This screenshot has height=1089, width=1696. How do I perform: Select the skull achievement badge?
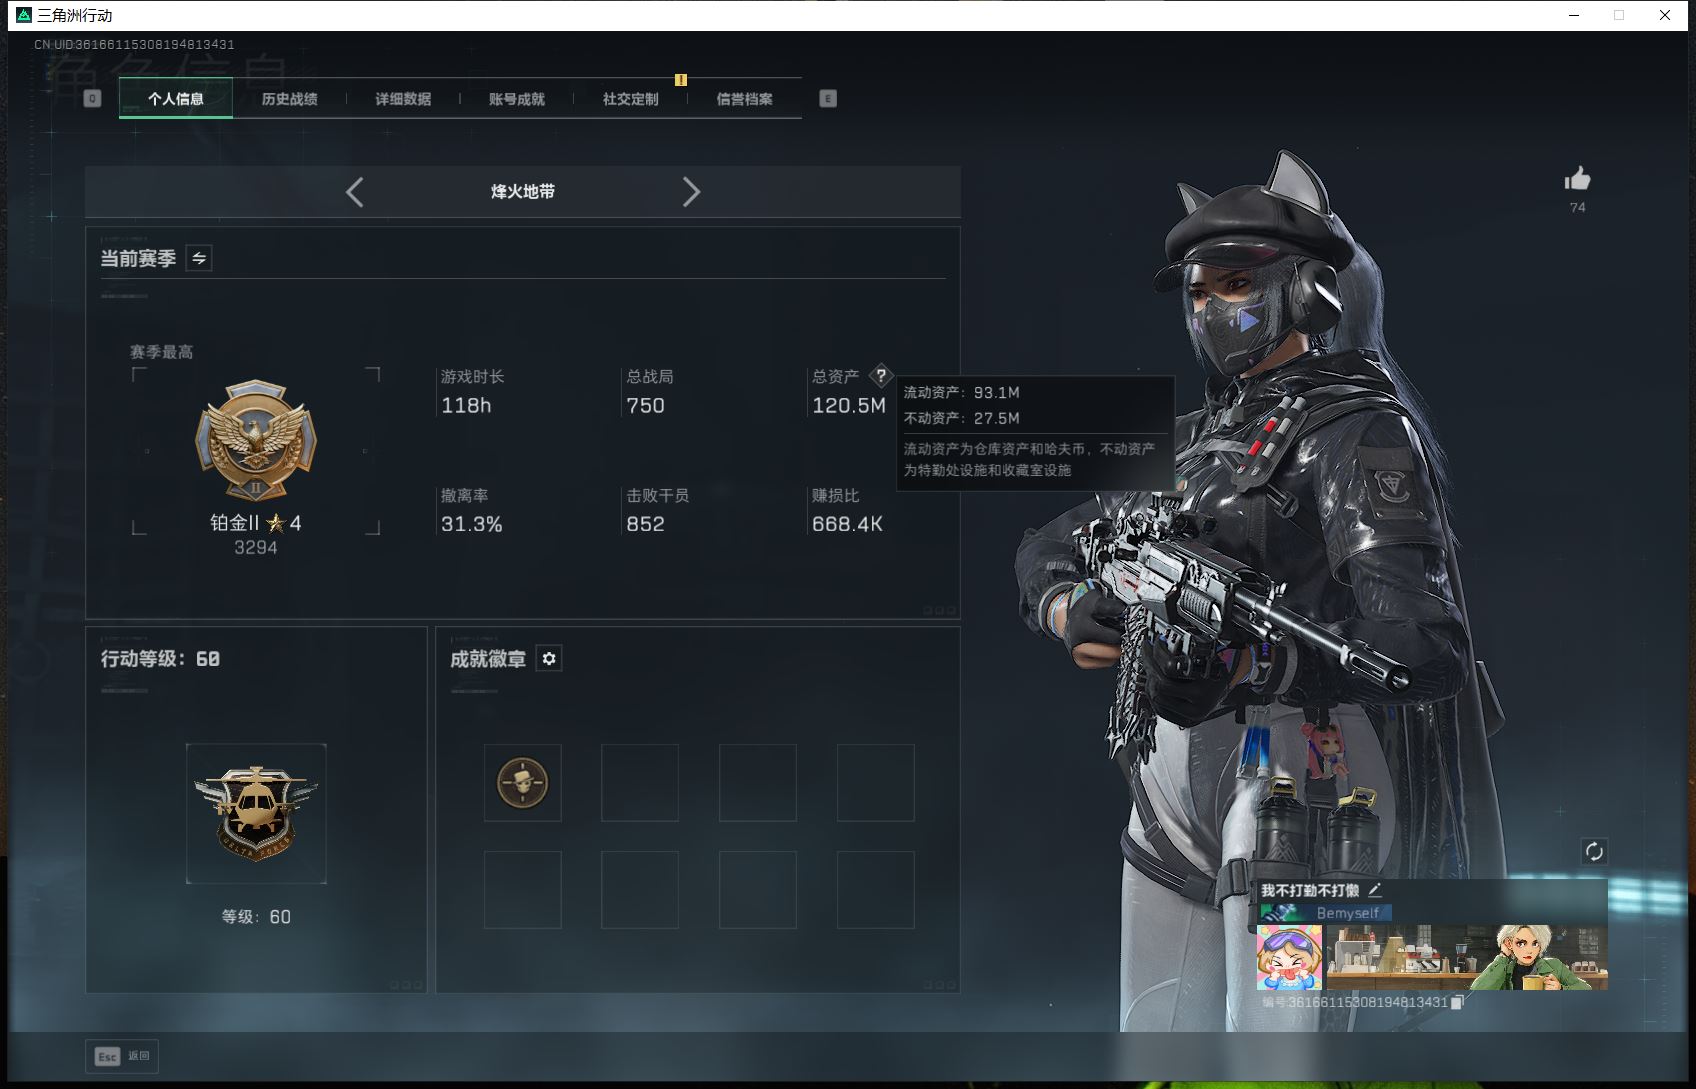(x=523, y=783)
